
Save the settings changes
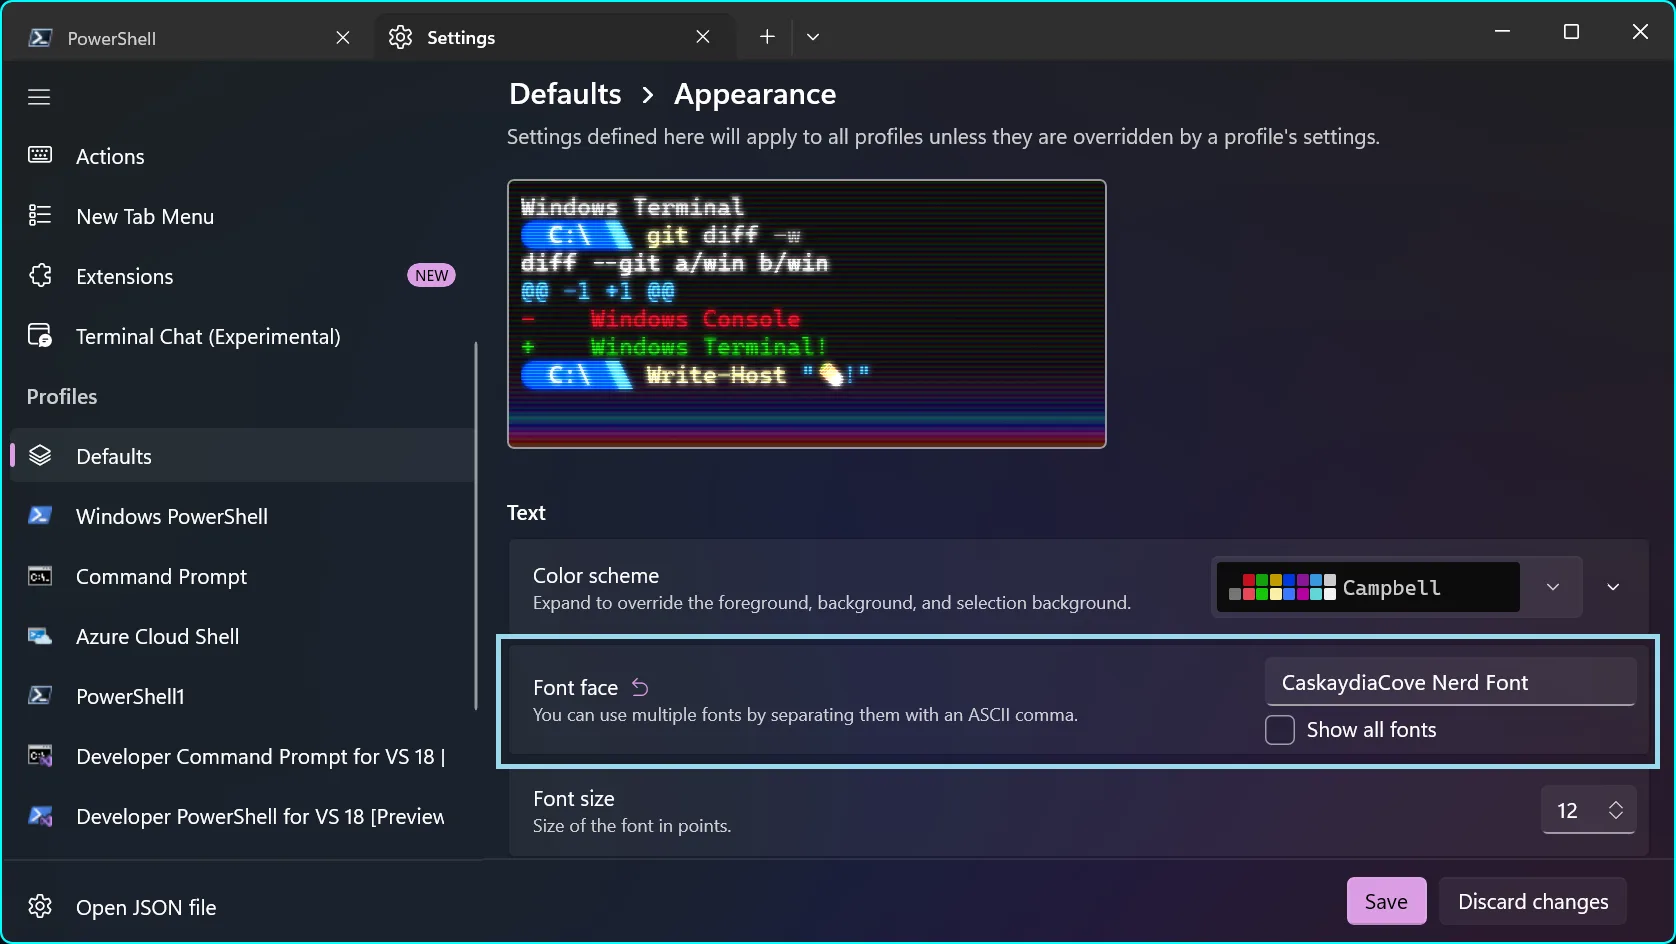coord(1386,901)
